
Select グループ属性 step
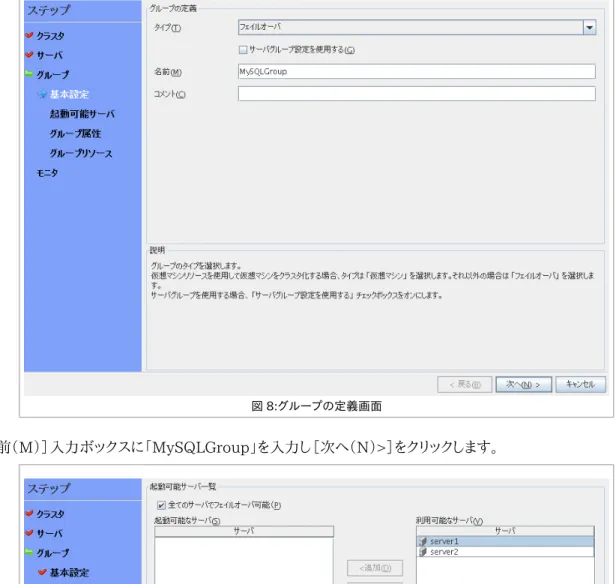click(75, 134)
